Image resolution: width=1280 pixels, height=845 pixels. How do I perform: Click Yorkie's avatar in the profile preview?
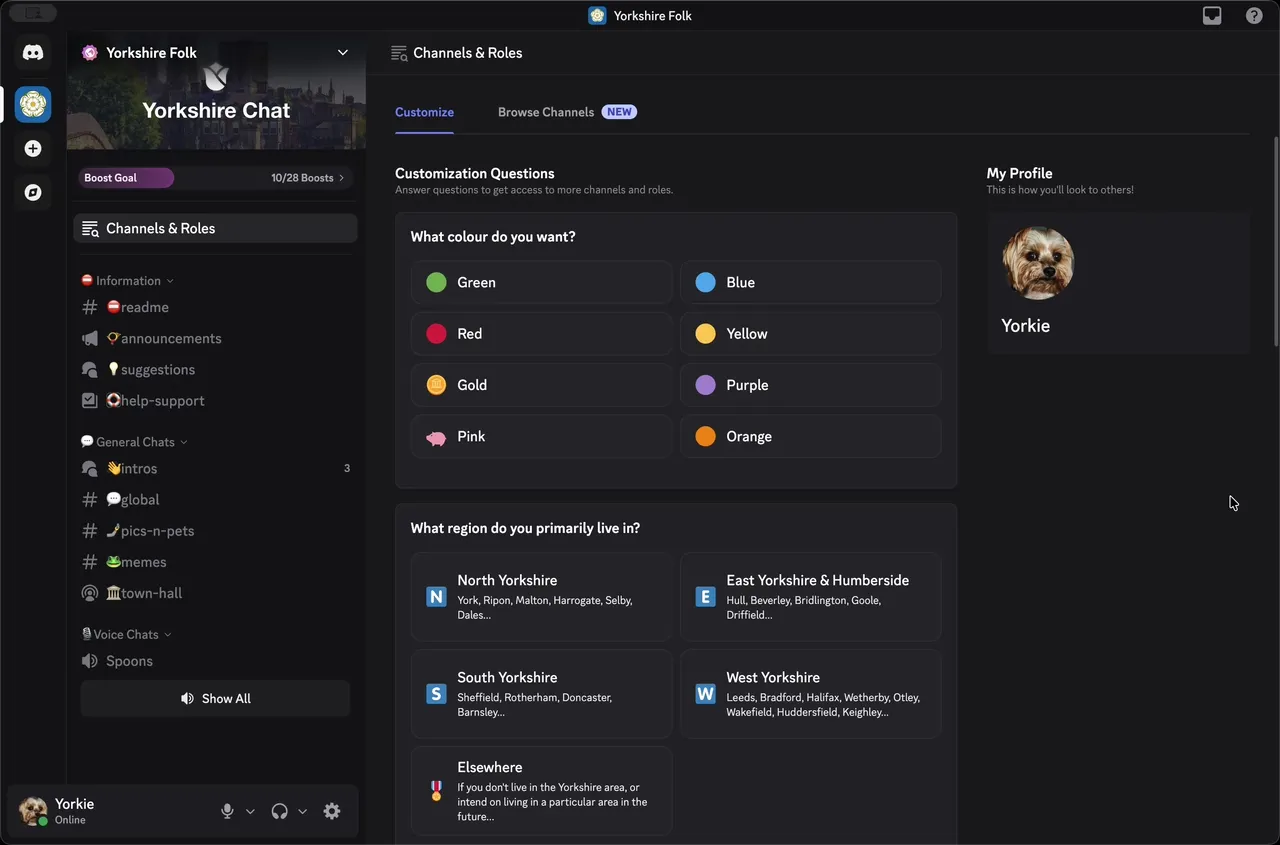click(x=1038, y=262)
